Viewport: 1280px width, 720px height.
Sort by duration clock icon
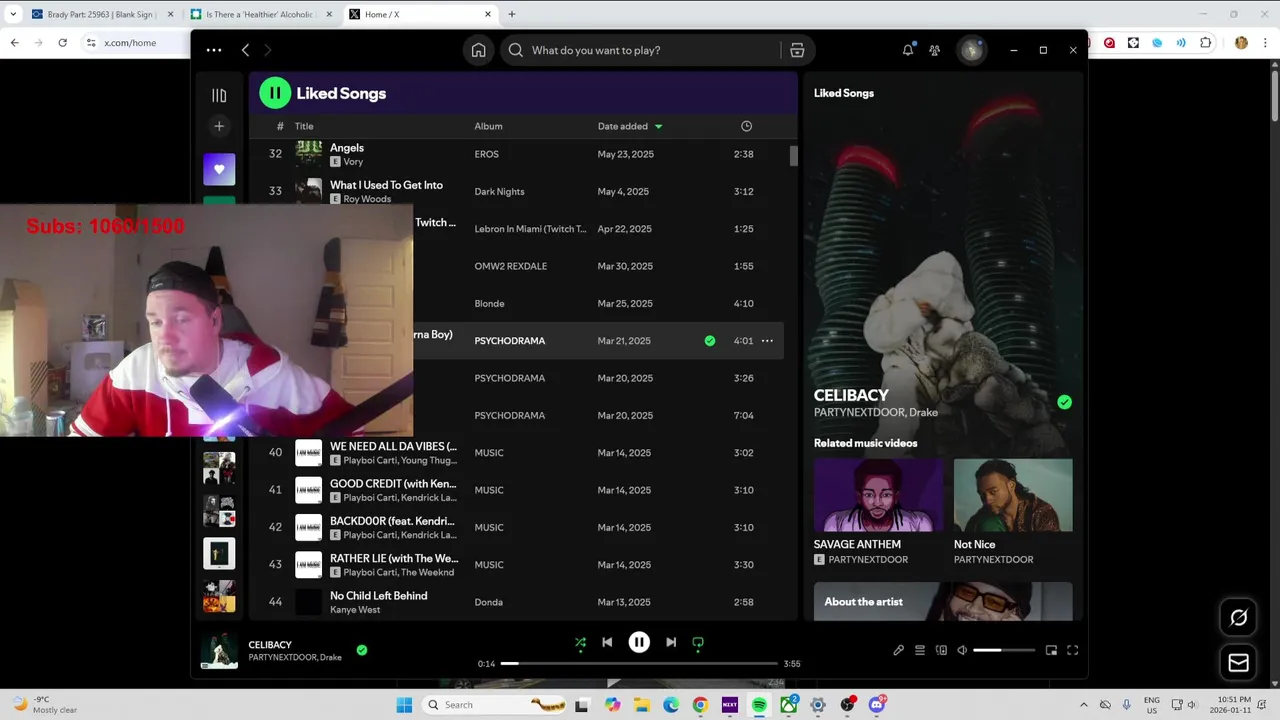click(746, 126)
